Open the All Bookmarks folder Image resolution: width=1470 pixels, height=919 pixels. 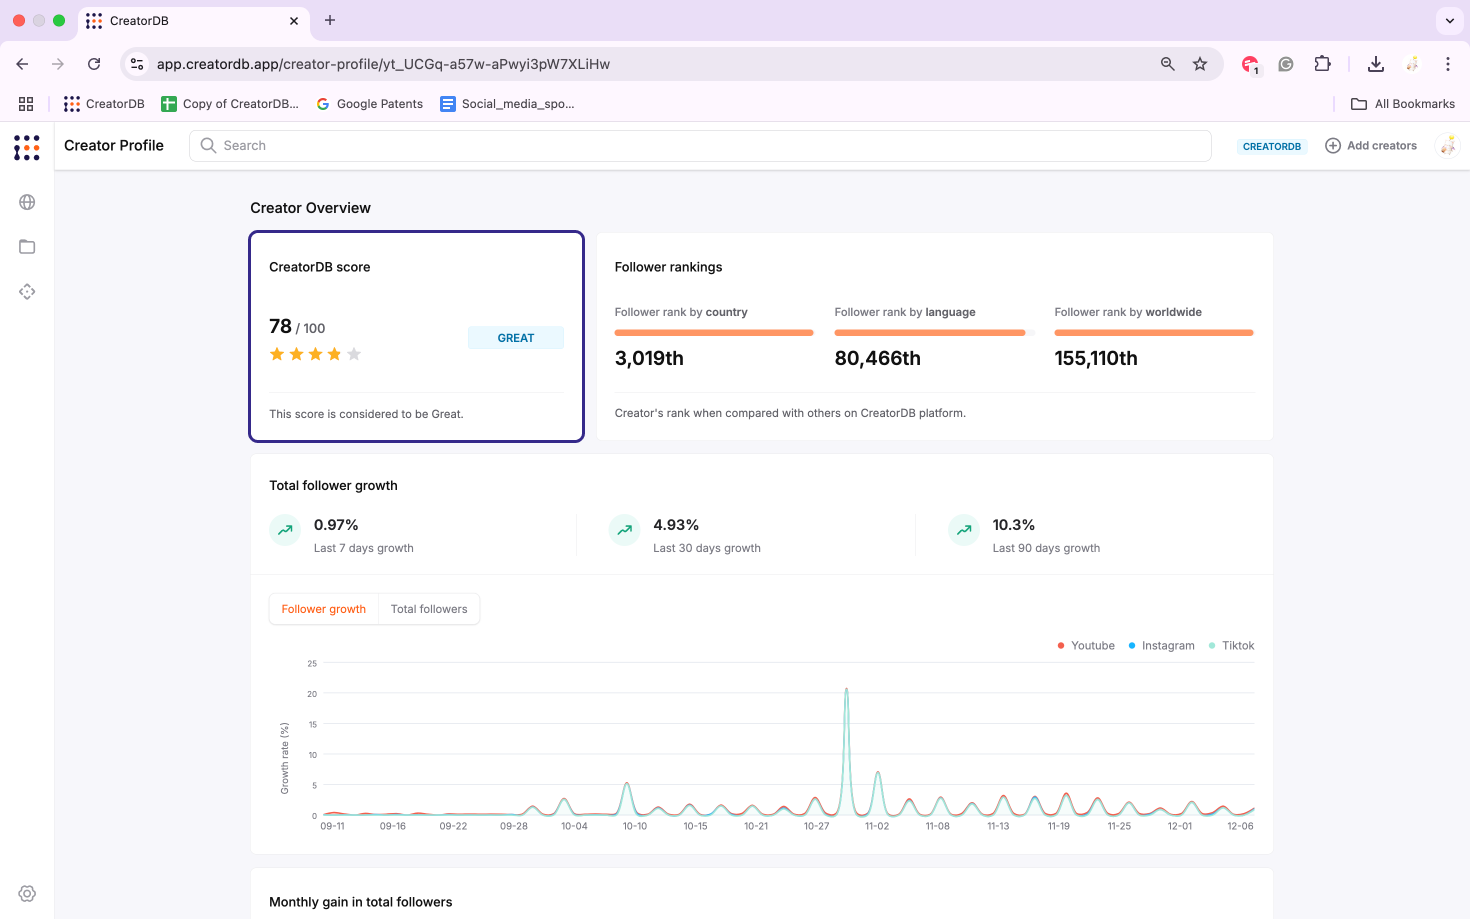[1403, 104]
